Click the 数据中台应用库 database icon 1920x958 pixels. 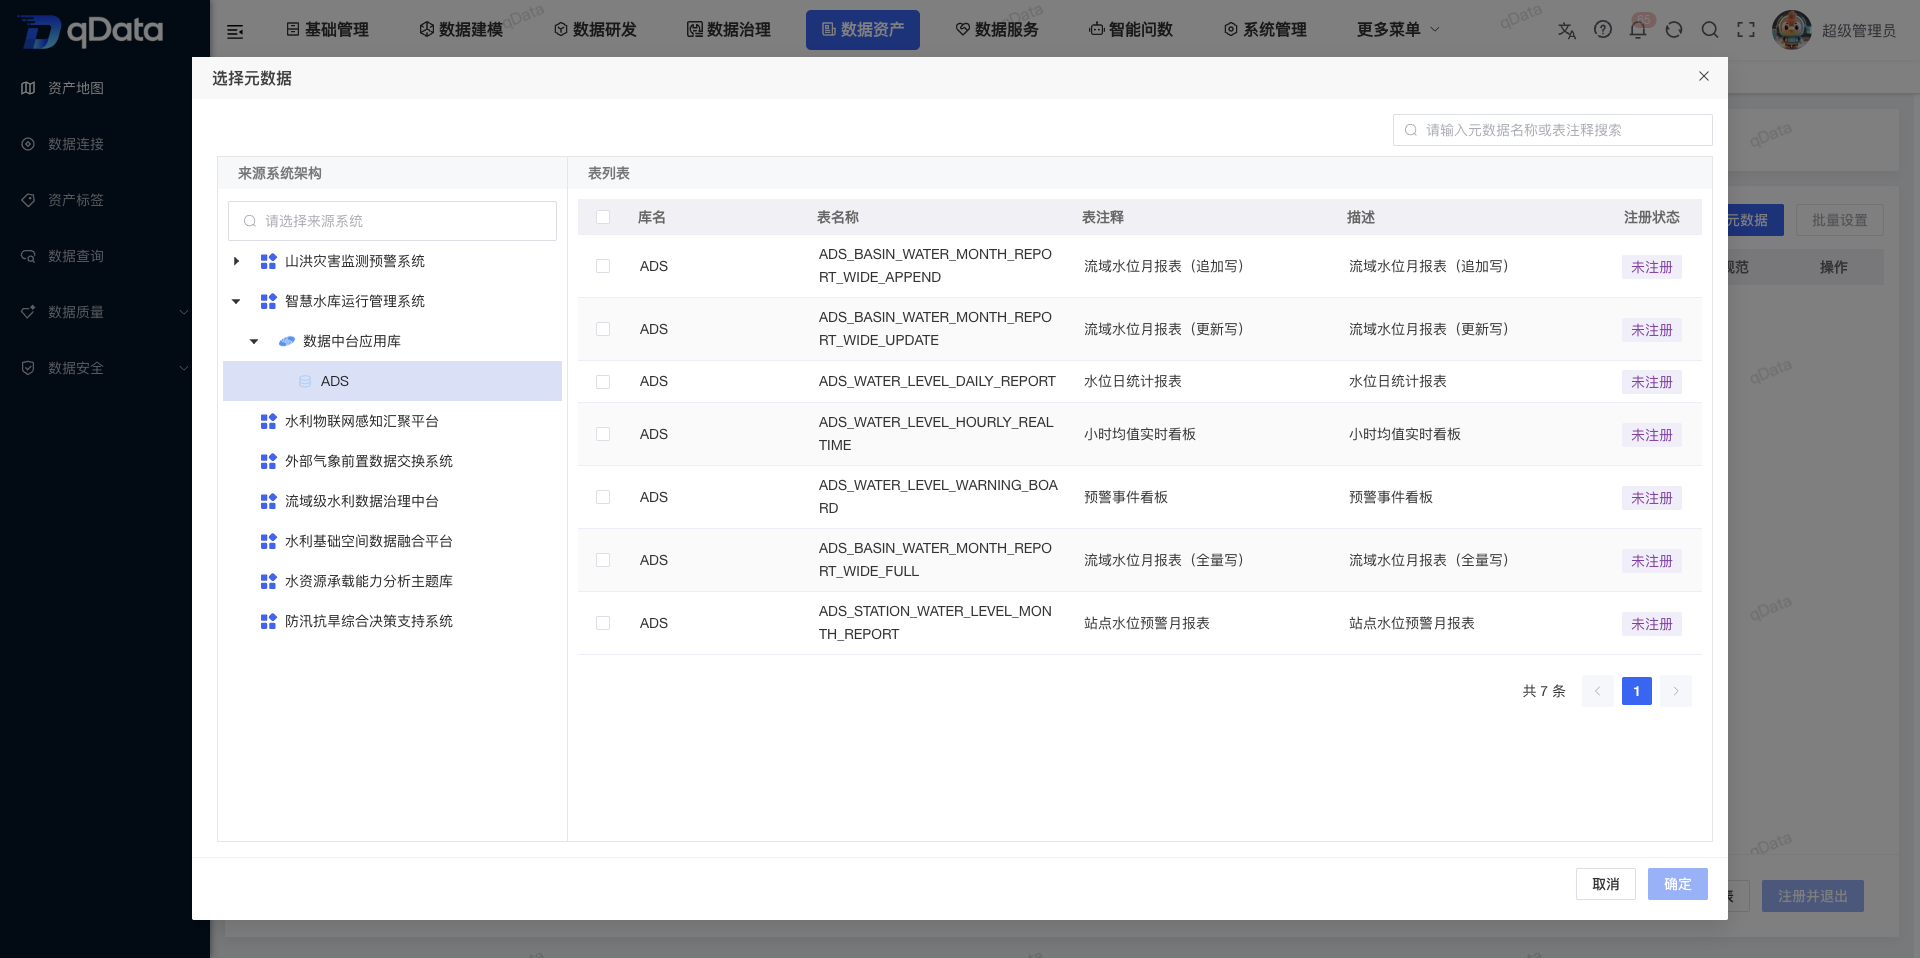click(x=286, y=341)
